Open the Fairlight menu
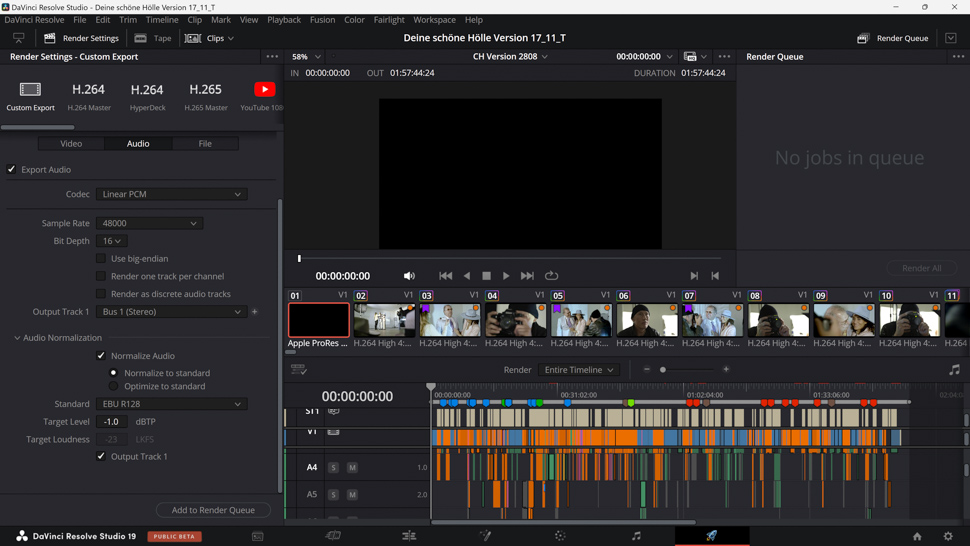970x546 pixels. coord(388,20)
